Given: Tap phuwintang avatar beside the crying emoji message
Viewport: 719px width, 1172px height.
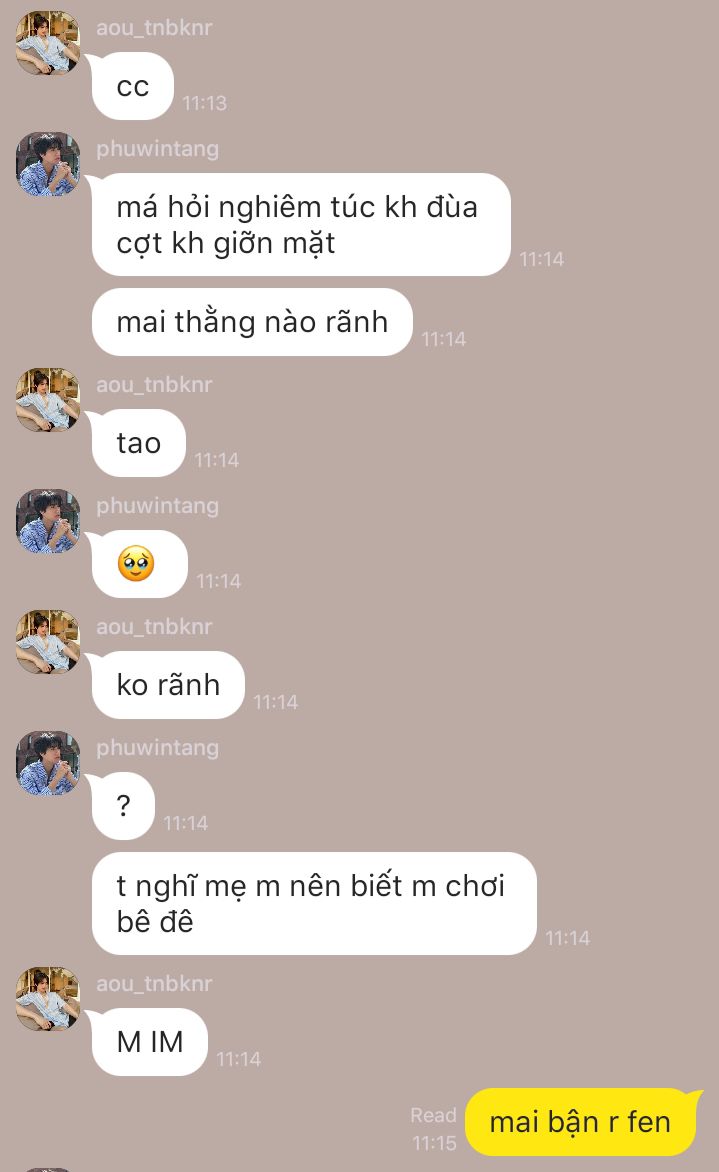Looking at the screenshot, I should point(48,521).
